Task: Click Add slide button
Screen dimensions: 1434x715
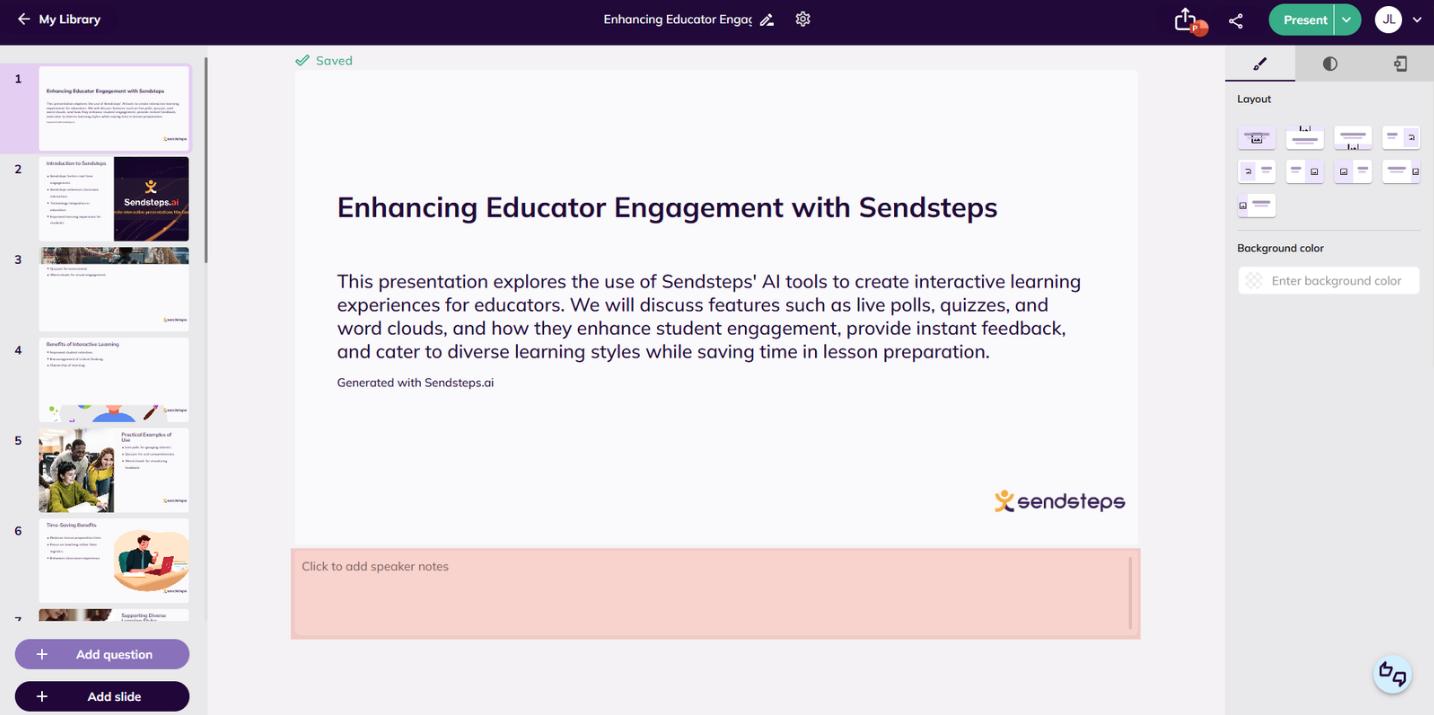Action: point(102,696)
